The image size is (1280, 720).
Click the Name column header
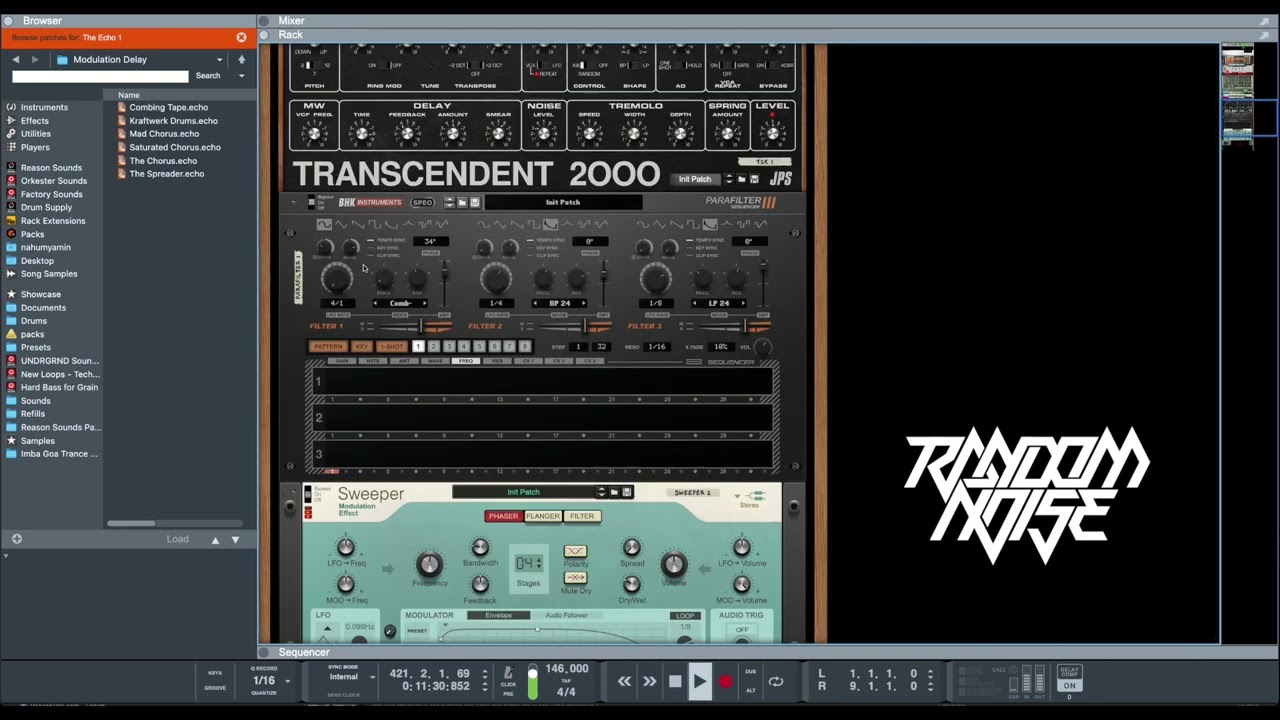point(128,95)
